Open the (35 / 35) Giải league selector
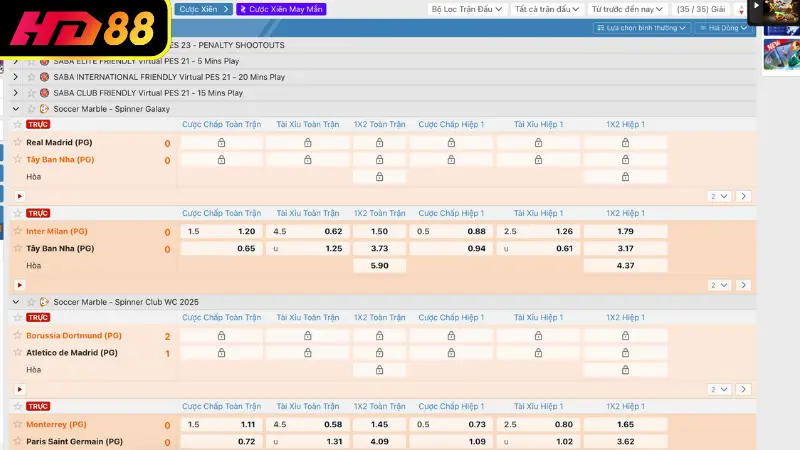This screenshot has width=800, height=450. (x=701, y=9)
